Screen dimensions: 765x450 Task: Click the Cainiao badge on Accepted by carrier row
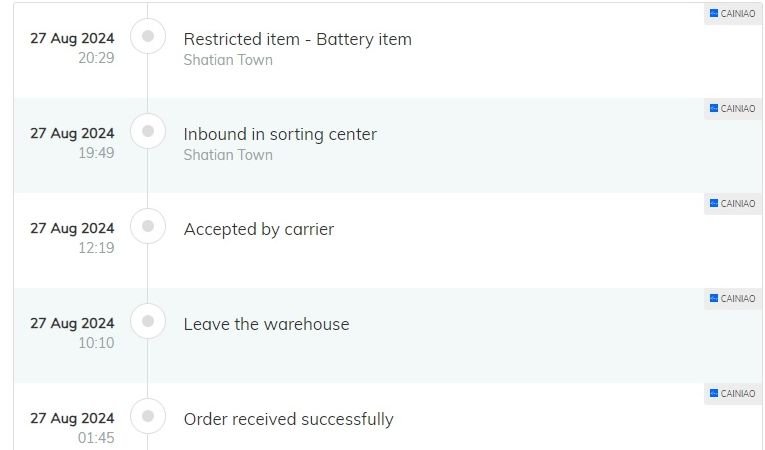pyautogui.click(x=732, y=204)
